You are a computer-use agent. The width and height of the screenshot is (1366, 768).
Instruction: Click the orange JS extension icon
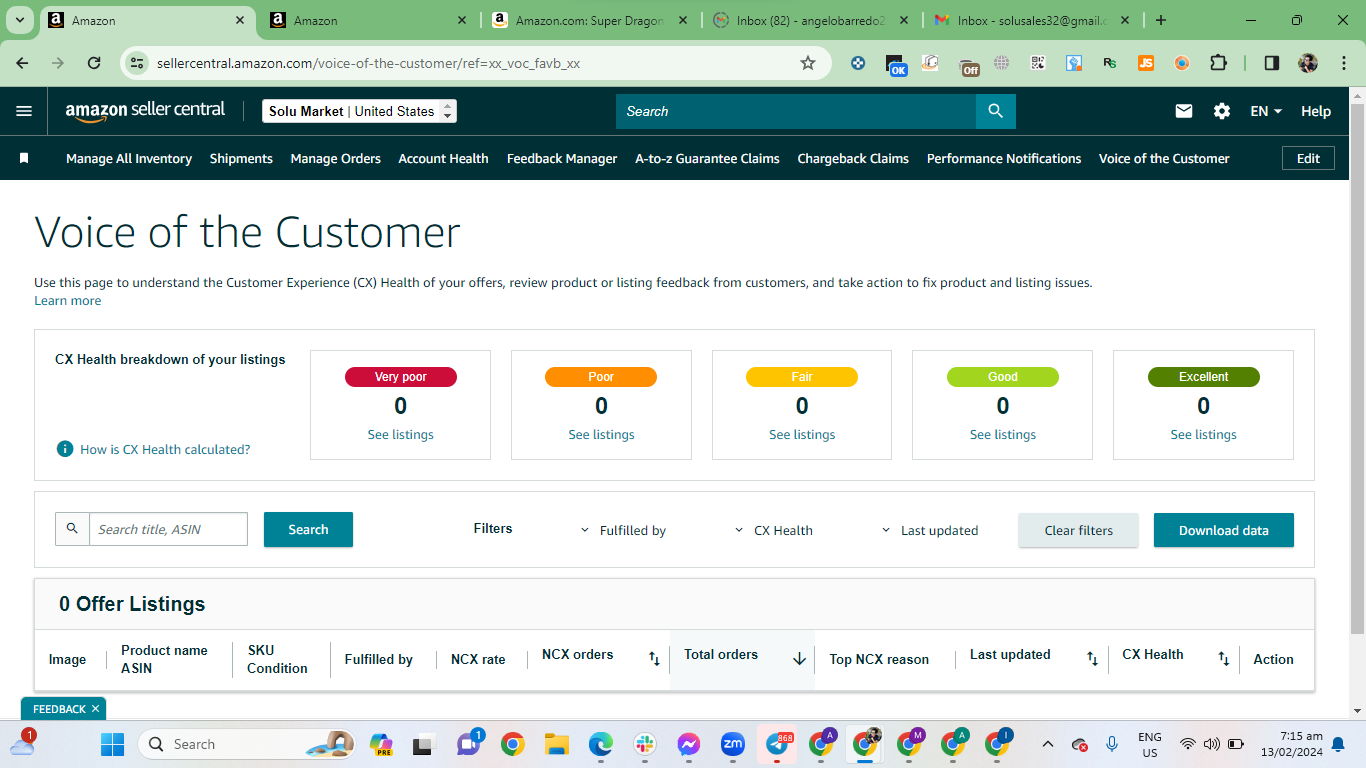point(1146,63)
